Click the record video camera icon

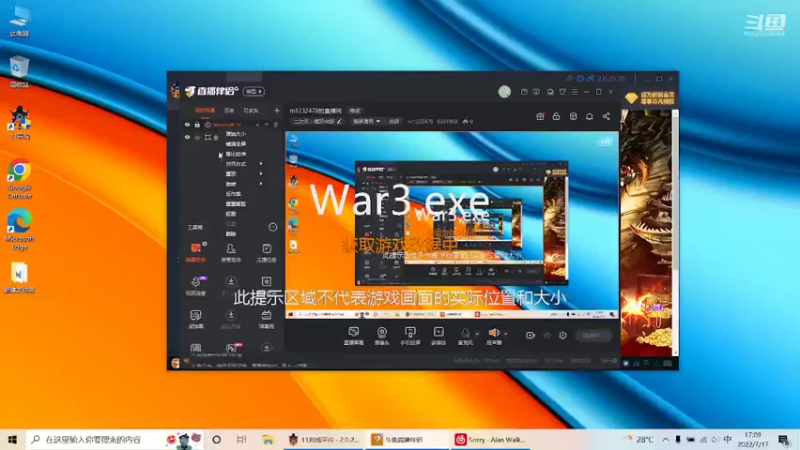coord(531,335)
